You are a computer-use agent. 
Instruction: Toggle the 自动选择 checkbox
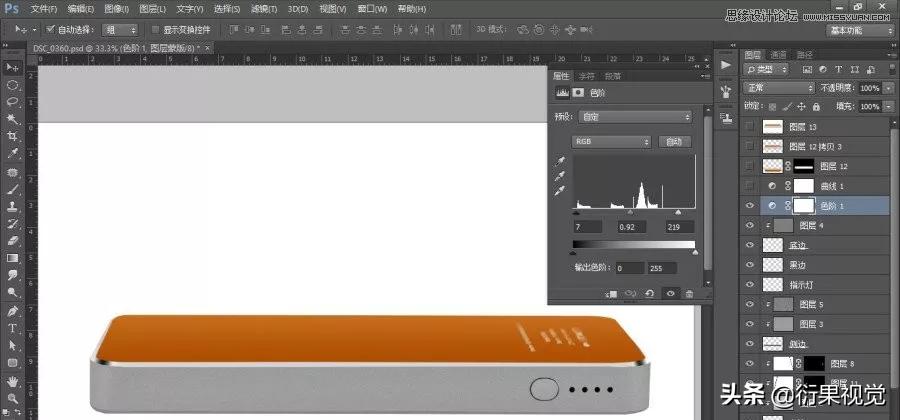[x=51, y=29]
